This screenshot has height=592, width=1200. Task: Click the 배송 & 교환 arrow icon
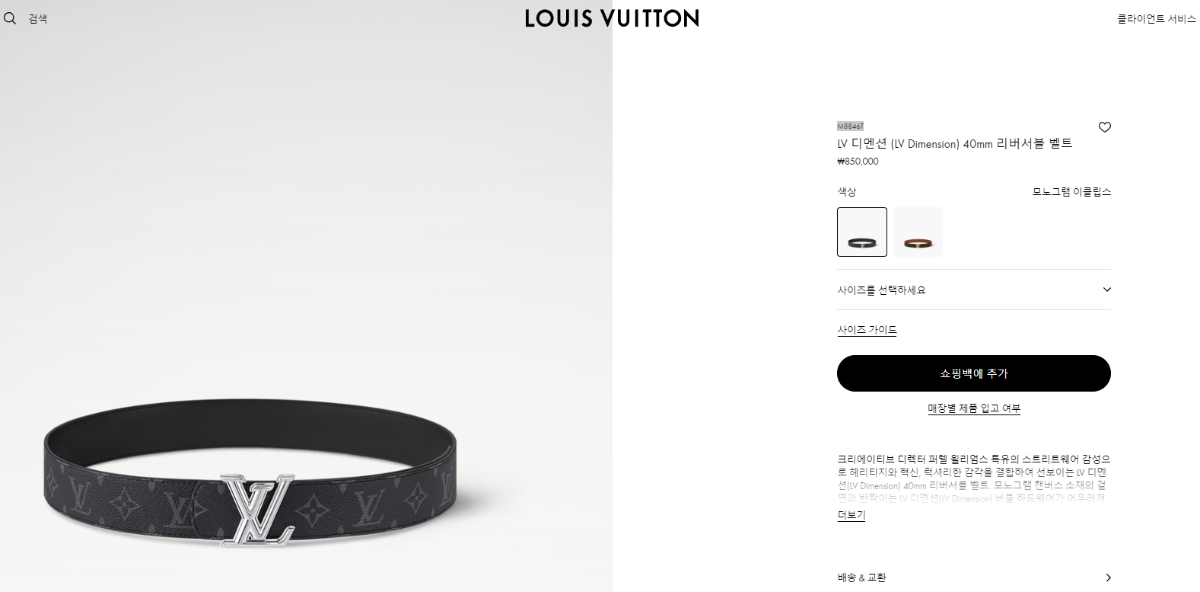[x=1107, y=577]
